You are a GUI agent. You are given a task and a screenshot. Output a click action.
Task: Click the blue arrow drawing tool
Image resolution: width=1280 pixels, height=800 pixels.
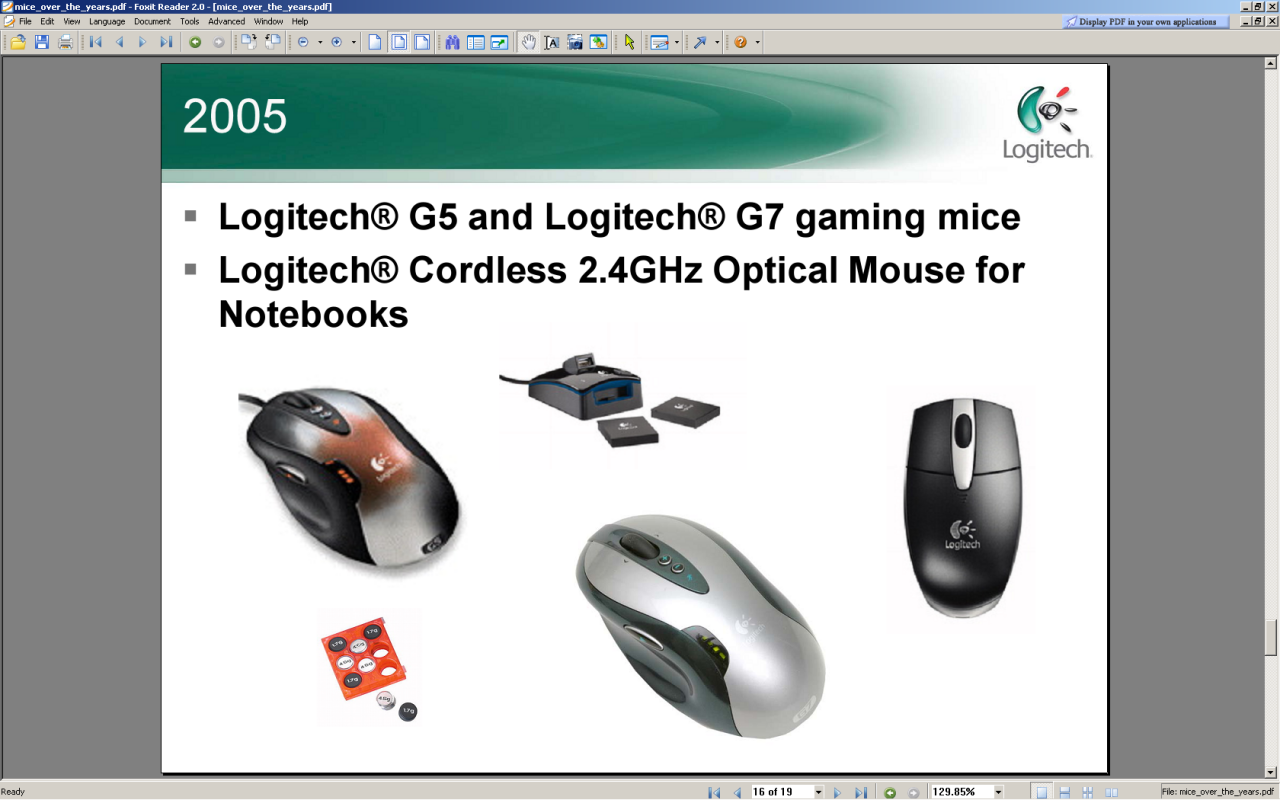[700, 42]
